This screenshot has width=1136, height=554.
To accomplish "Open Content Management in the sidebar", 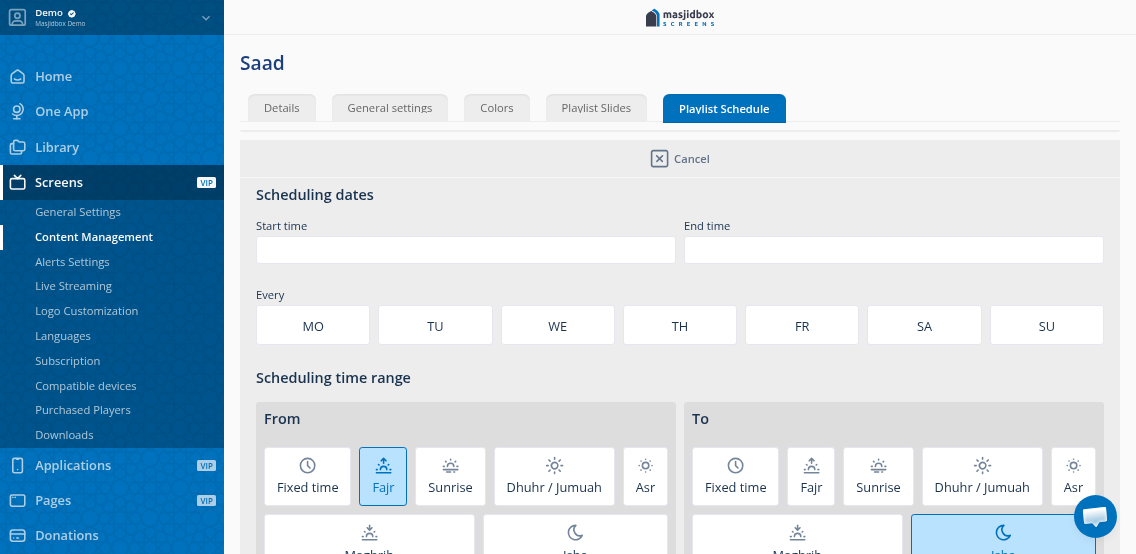I will point(94,237).
